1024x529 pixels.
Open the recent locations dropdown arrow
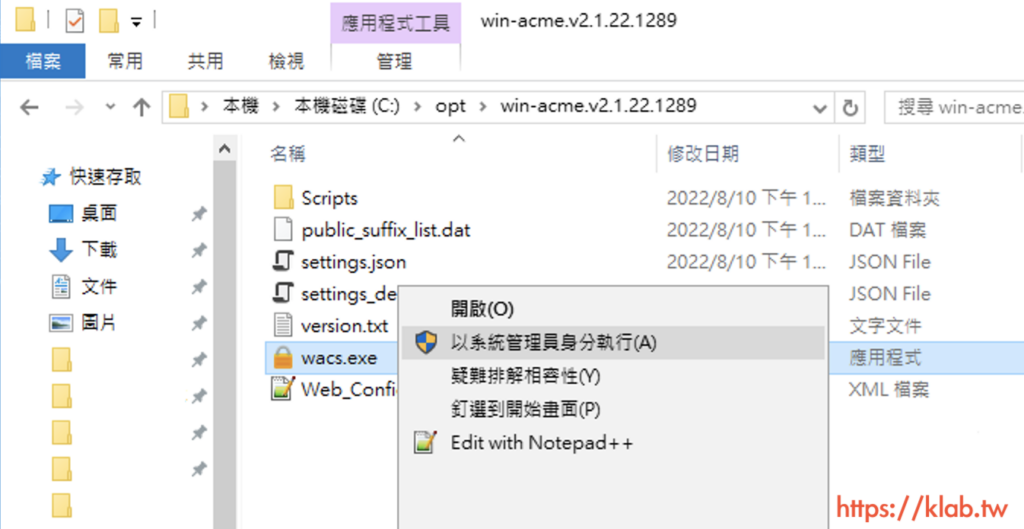click(x=110, y=107)
